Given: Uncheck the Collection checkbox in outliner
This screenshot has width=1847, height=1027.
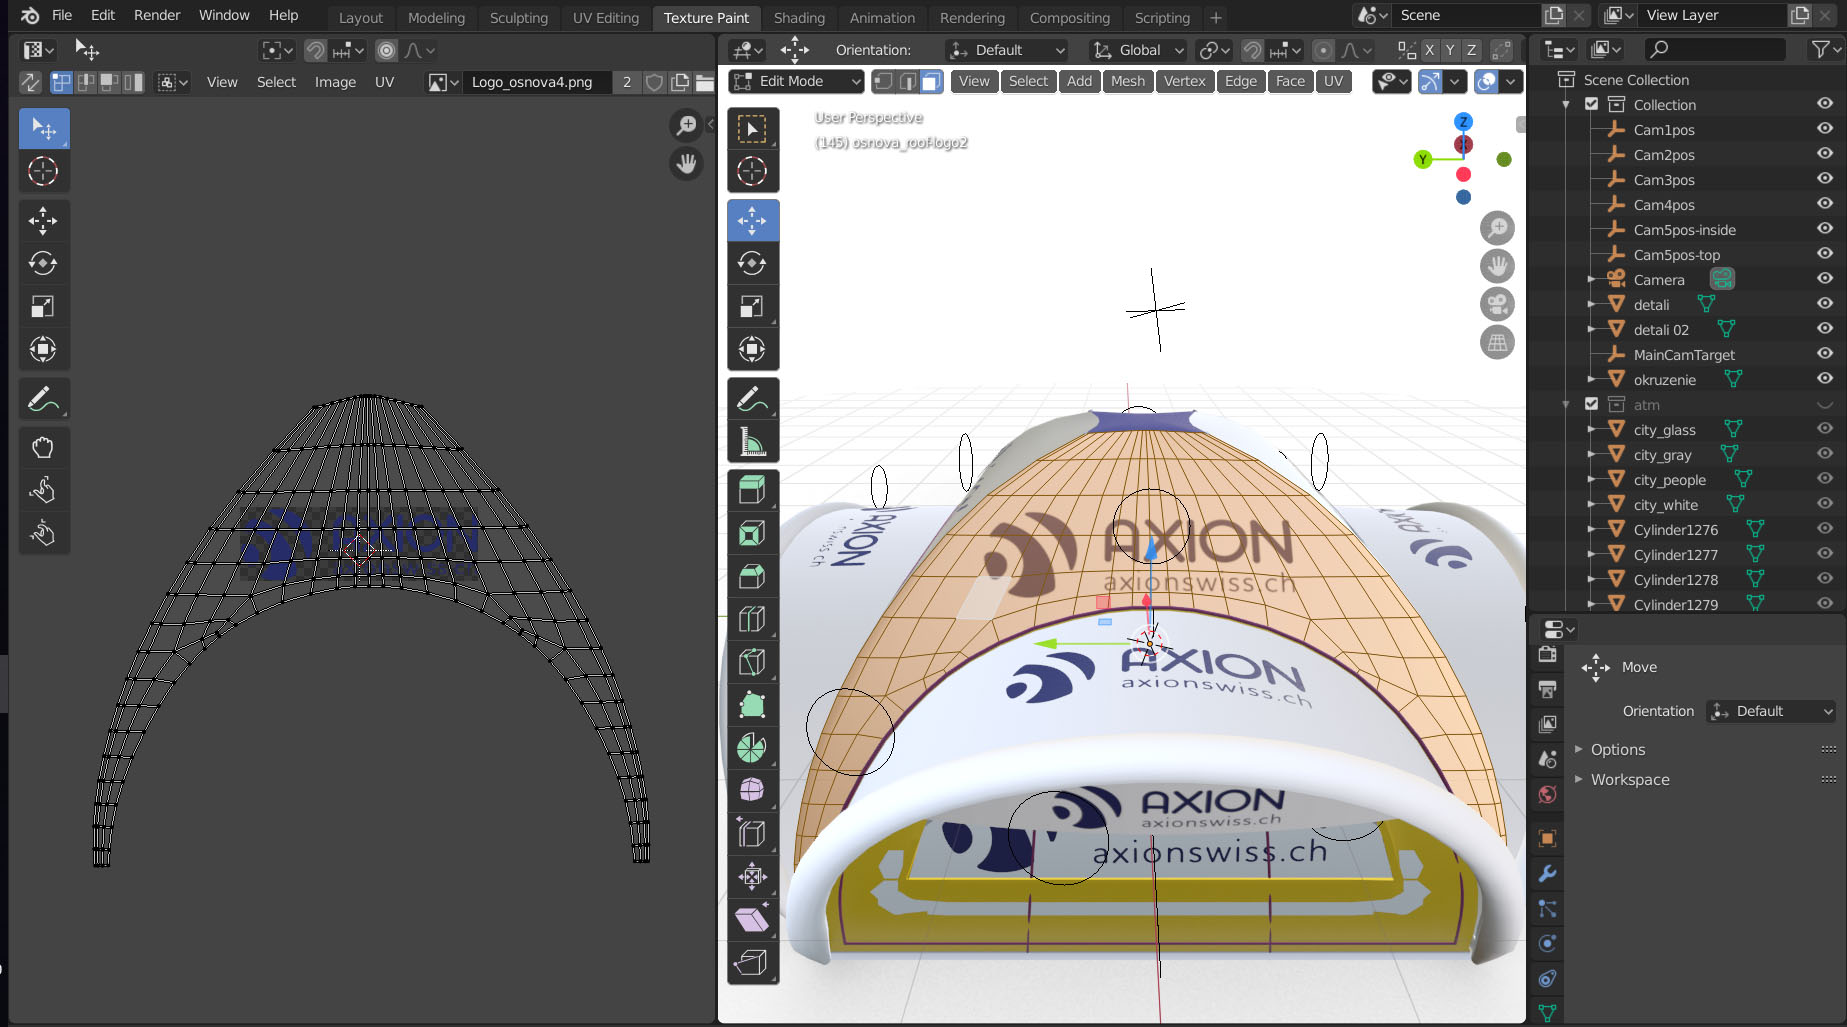Looking at the screenshot, I should point(1591,104).
